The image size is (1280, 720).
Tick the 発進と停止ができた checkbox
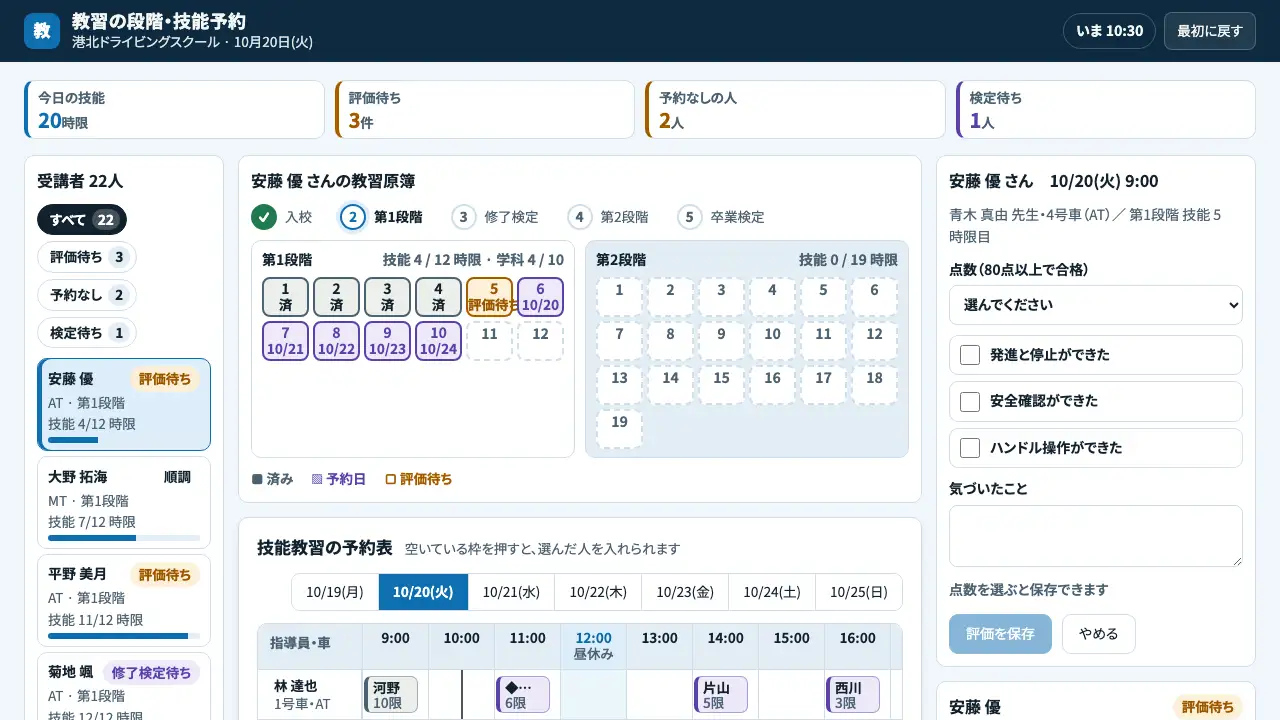(970, 355)
